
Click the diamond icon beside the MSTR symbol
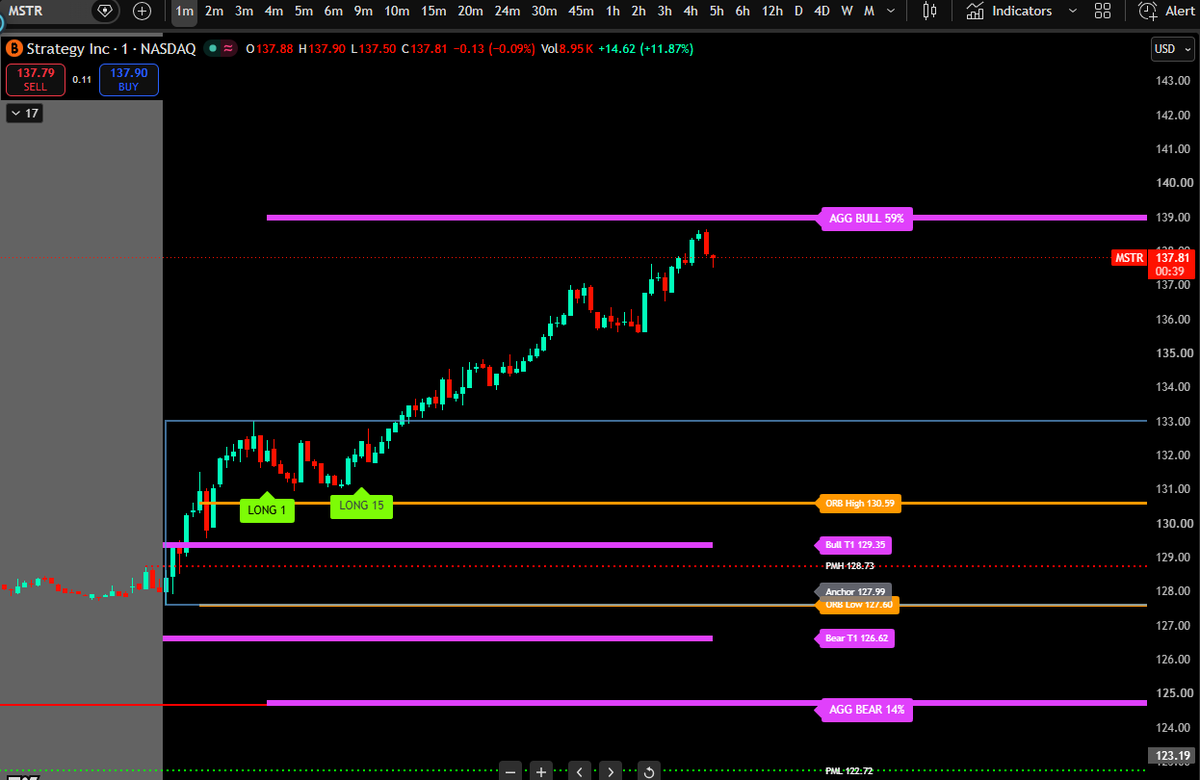105,11
